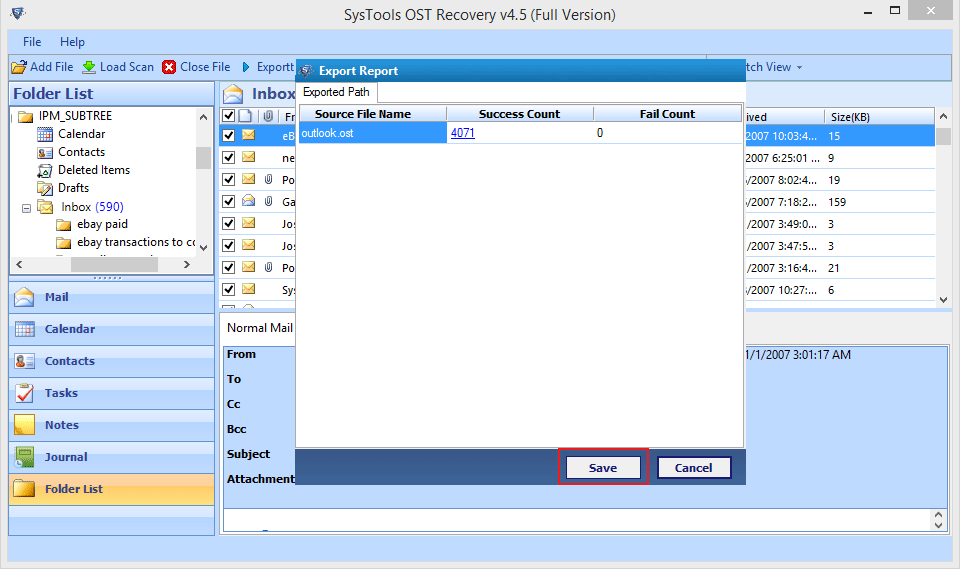Uncheck the checkbox for the 3:49 mail row

pos(228,224)
